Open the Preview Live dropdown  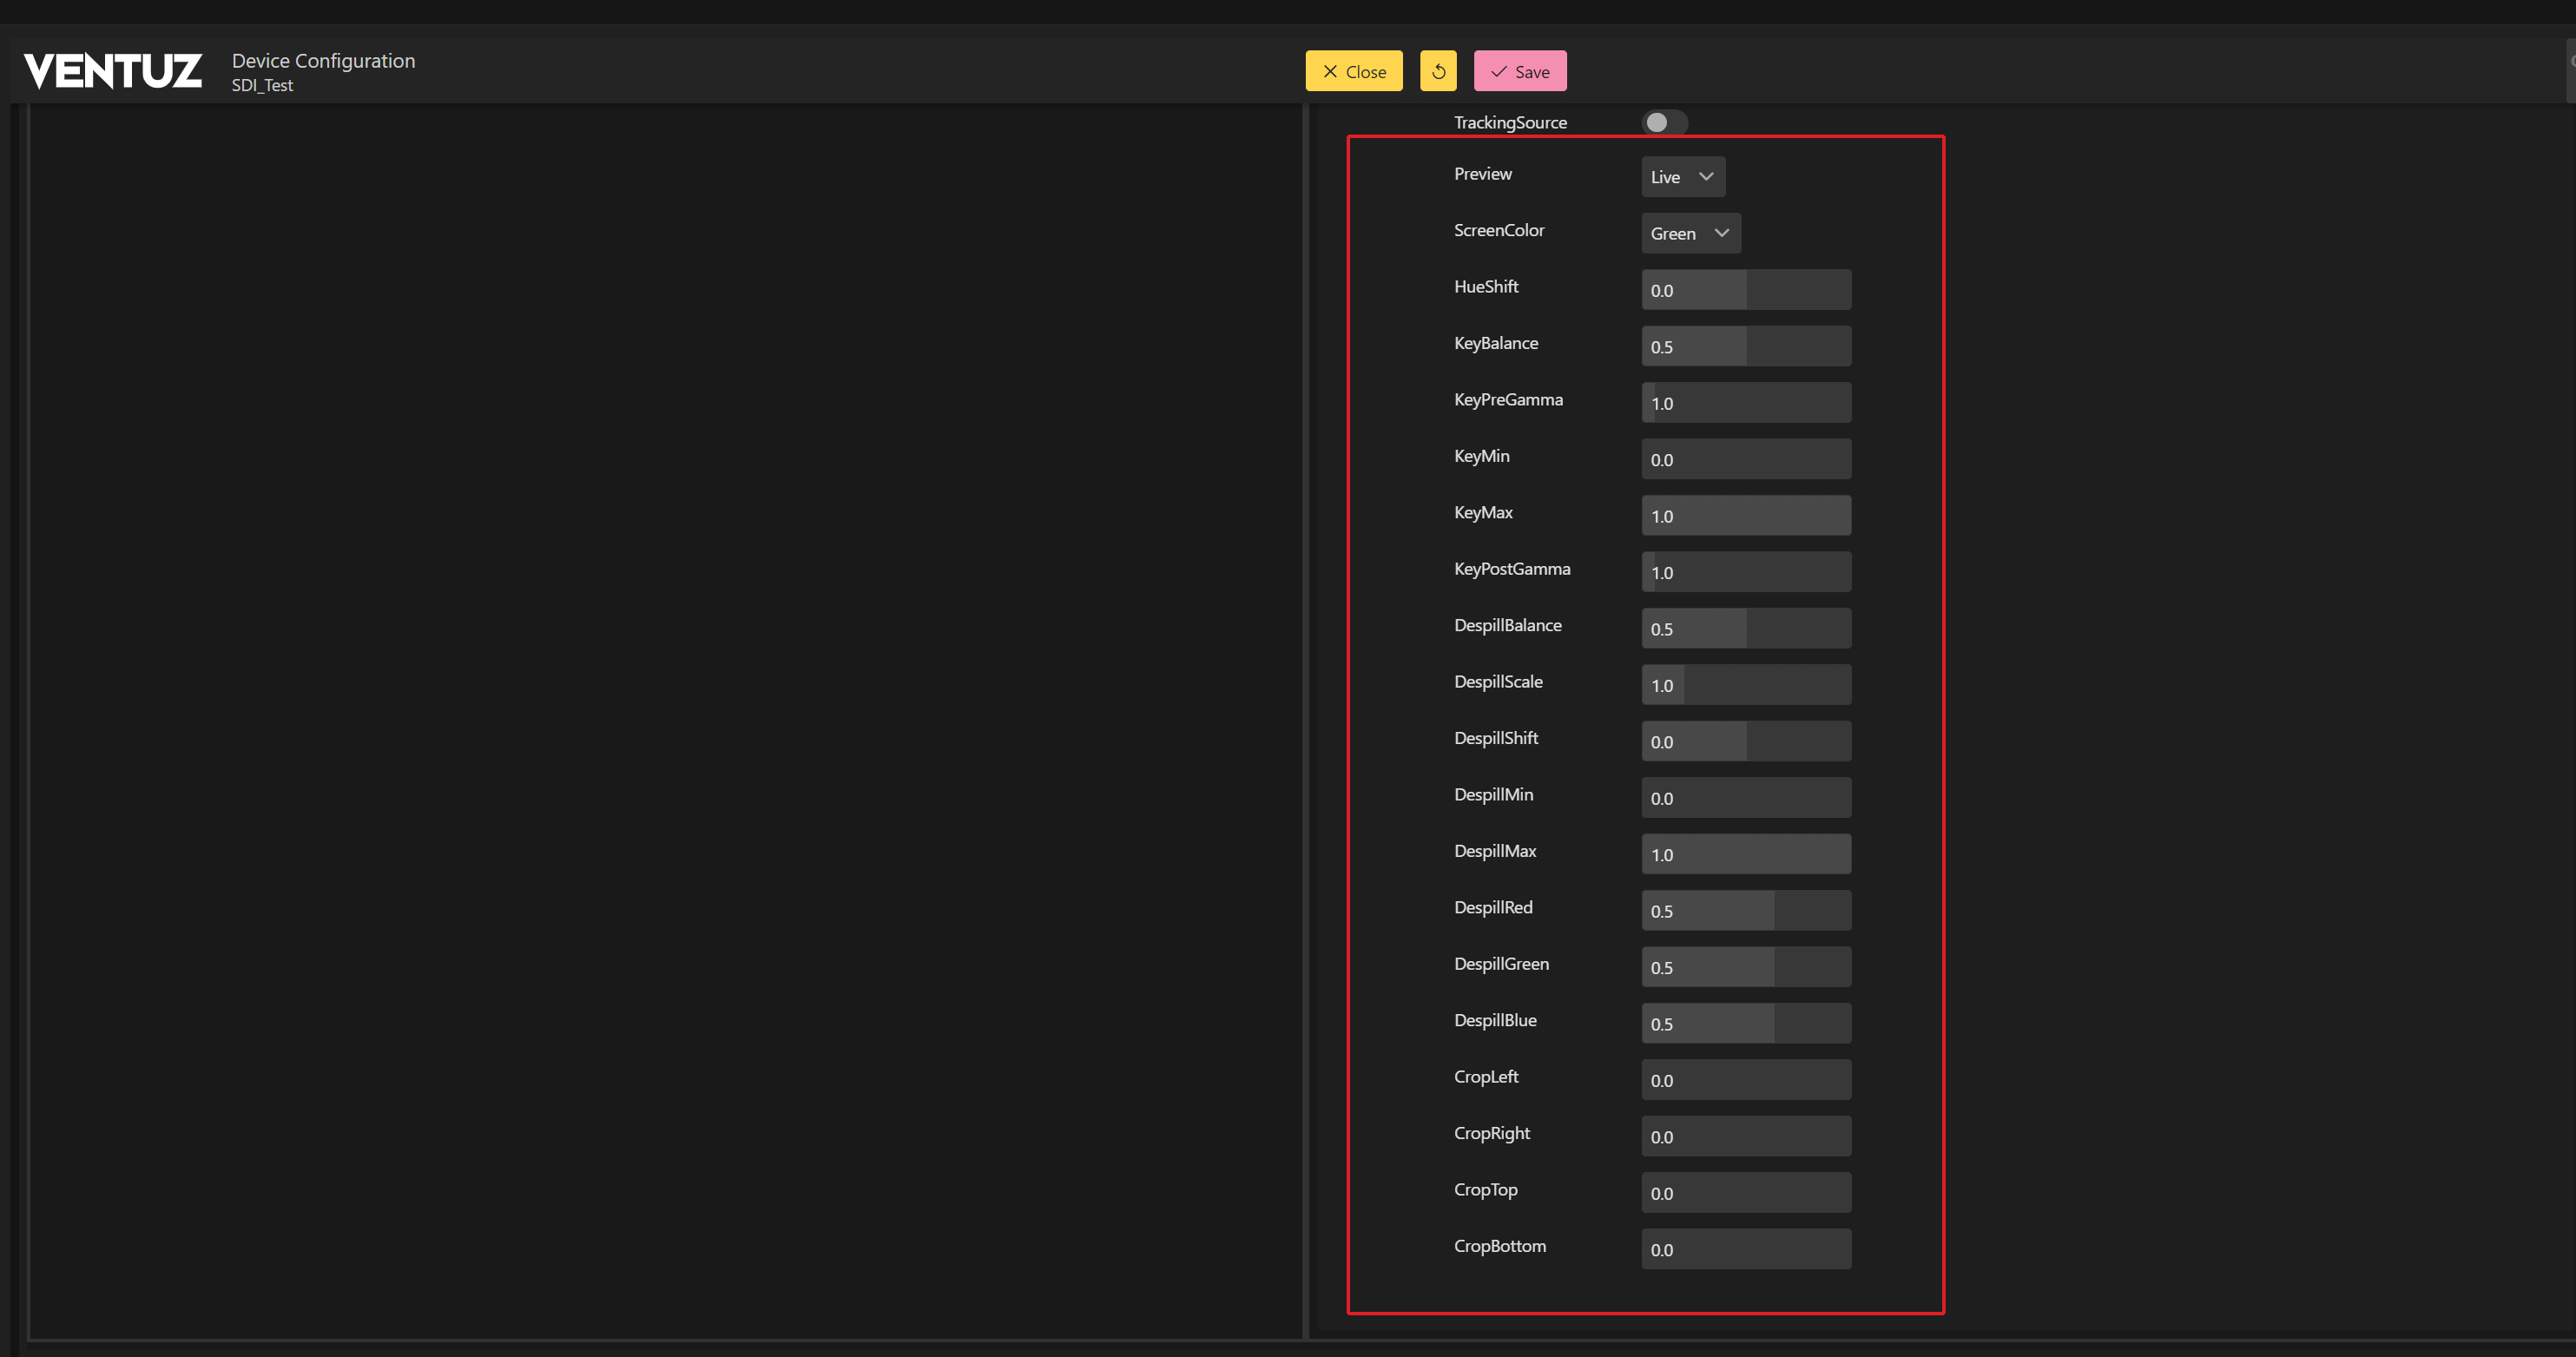pos(1682,177)
